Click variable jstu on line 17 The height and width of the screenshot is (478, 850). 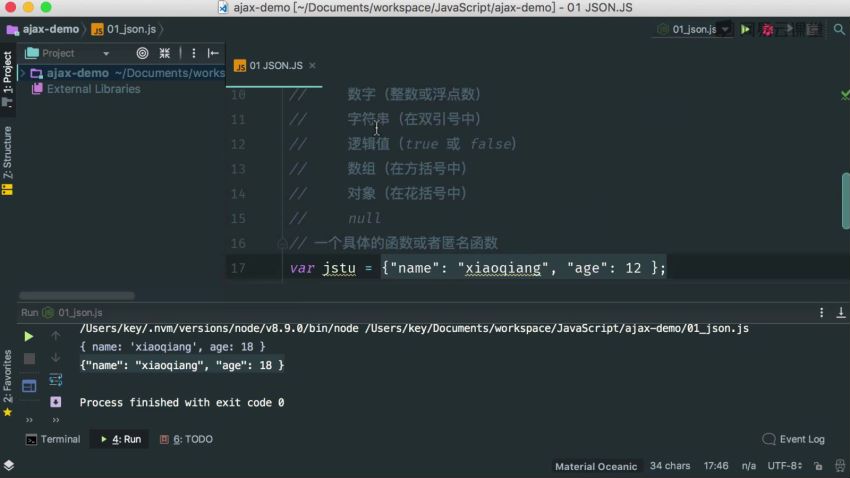339,268
